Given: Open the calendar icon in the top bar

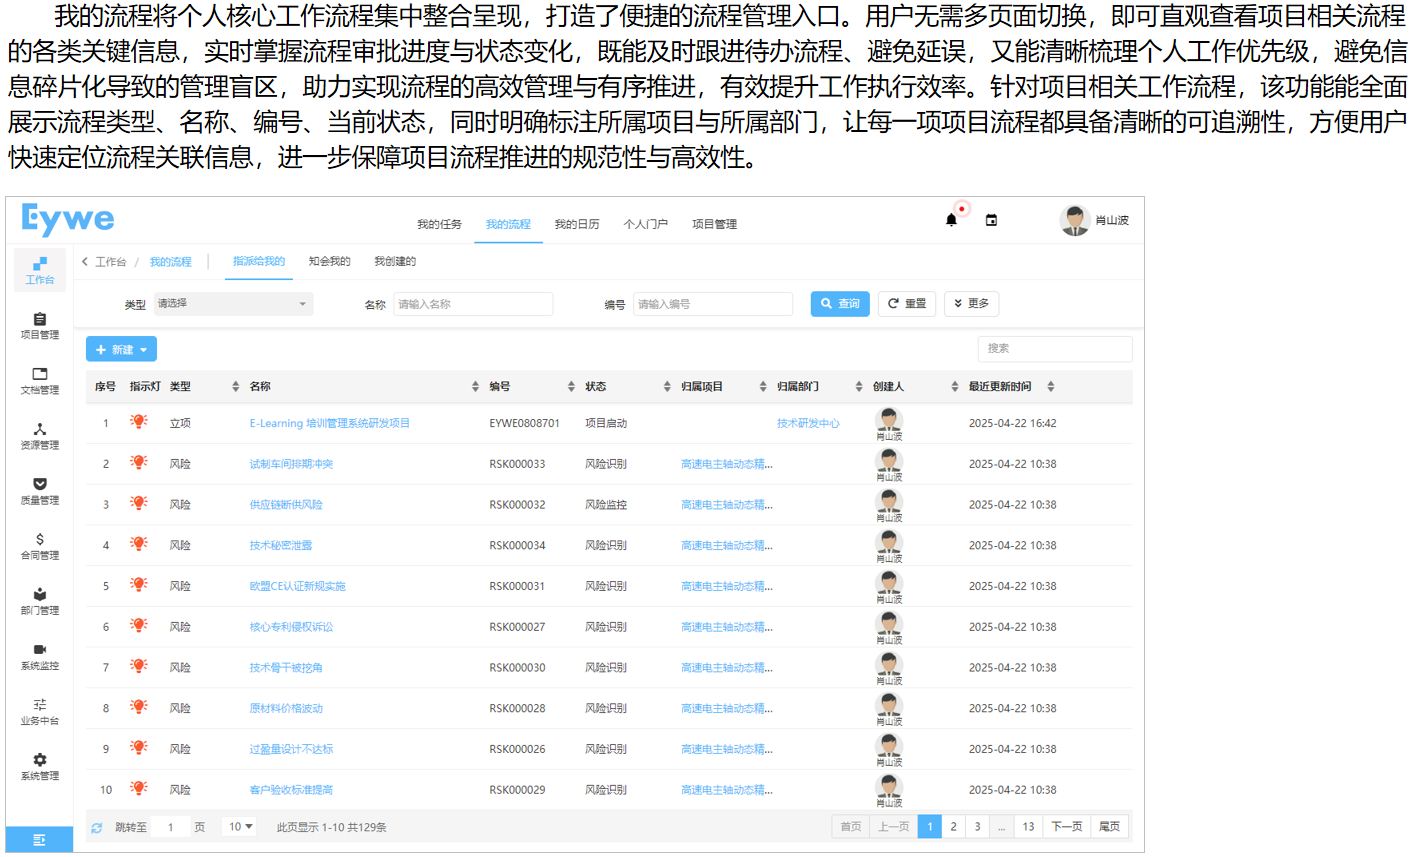Looking at the screenshot, I should click(x=991, y=219).
